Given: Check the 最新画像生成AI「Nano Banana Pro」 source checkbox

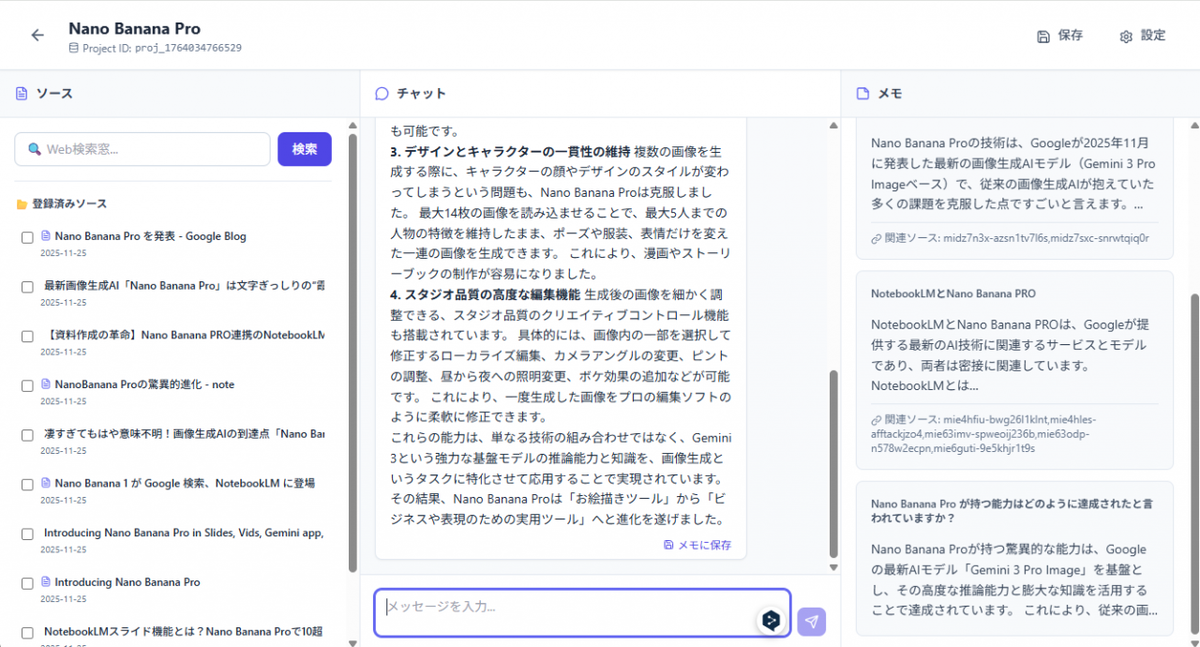Looking at the screenshot, I should [x=27, y=287].
